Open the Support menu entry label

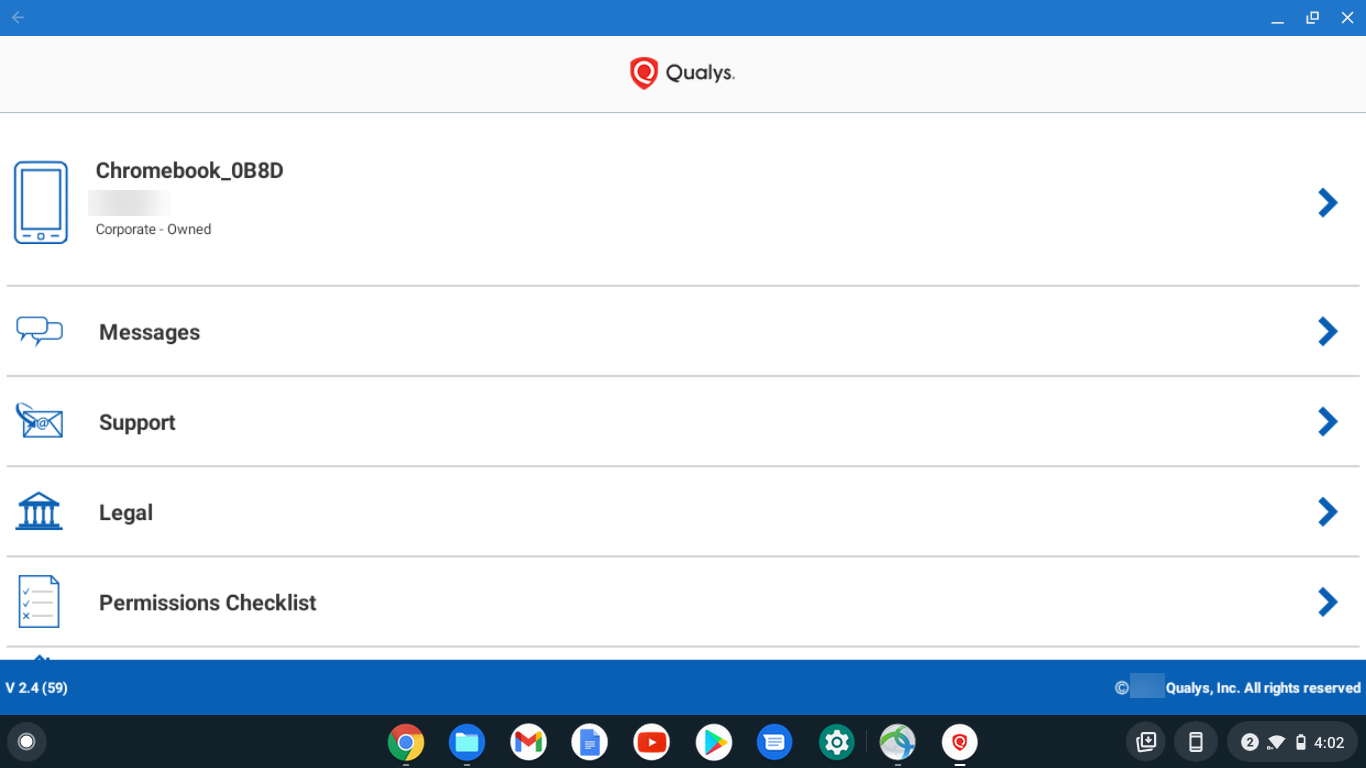point(137,423)
